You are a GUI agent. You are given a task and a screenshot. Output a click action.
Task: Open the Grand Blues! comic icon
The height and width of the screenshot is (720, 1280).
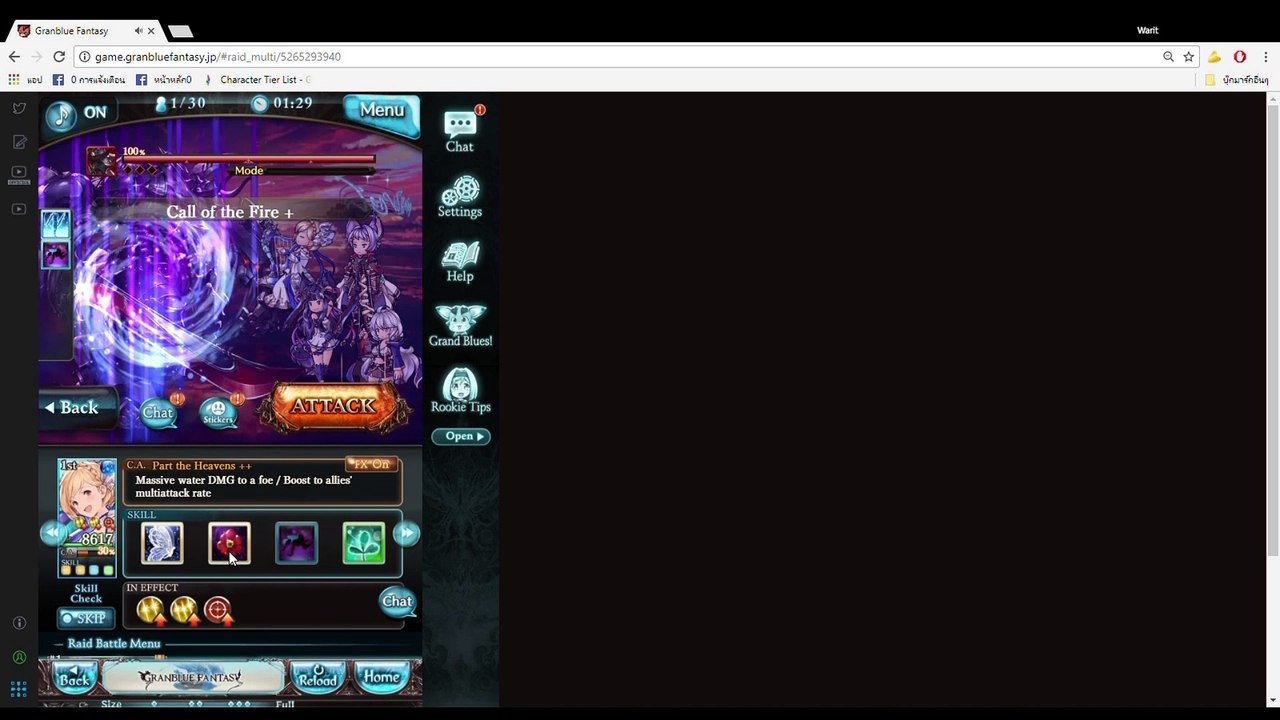click(x=460, y=326)
